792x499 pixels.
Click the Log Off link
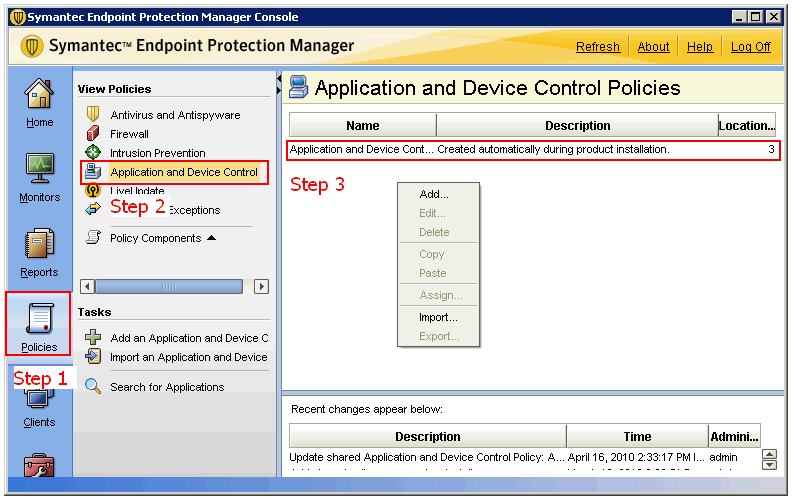tap(751, 46)
